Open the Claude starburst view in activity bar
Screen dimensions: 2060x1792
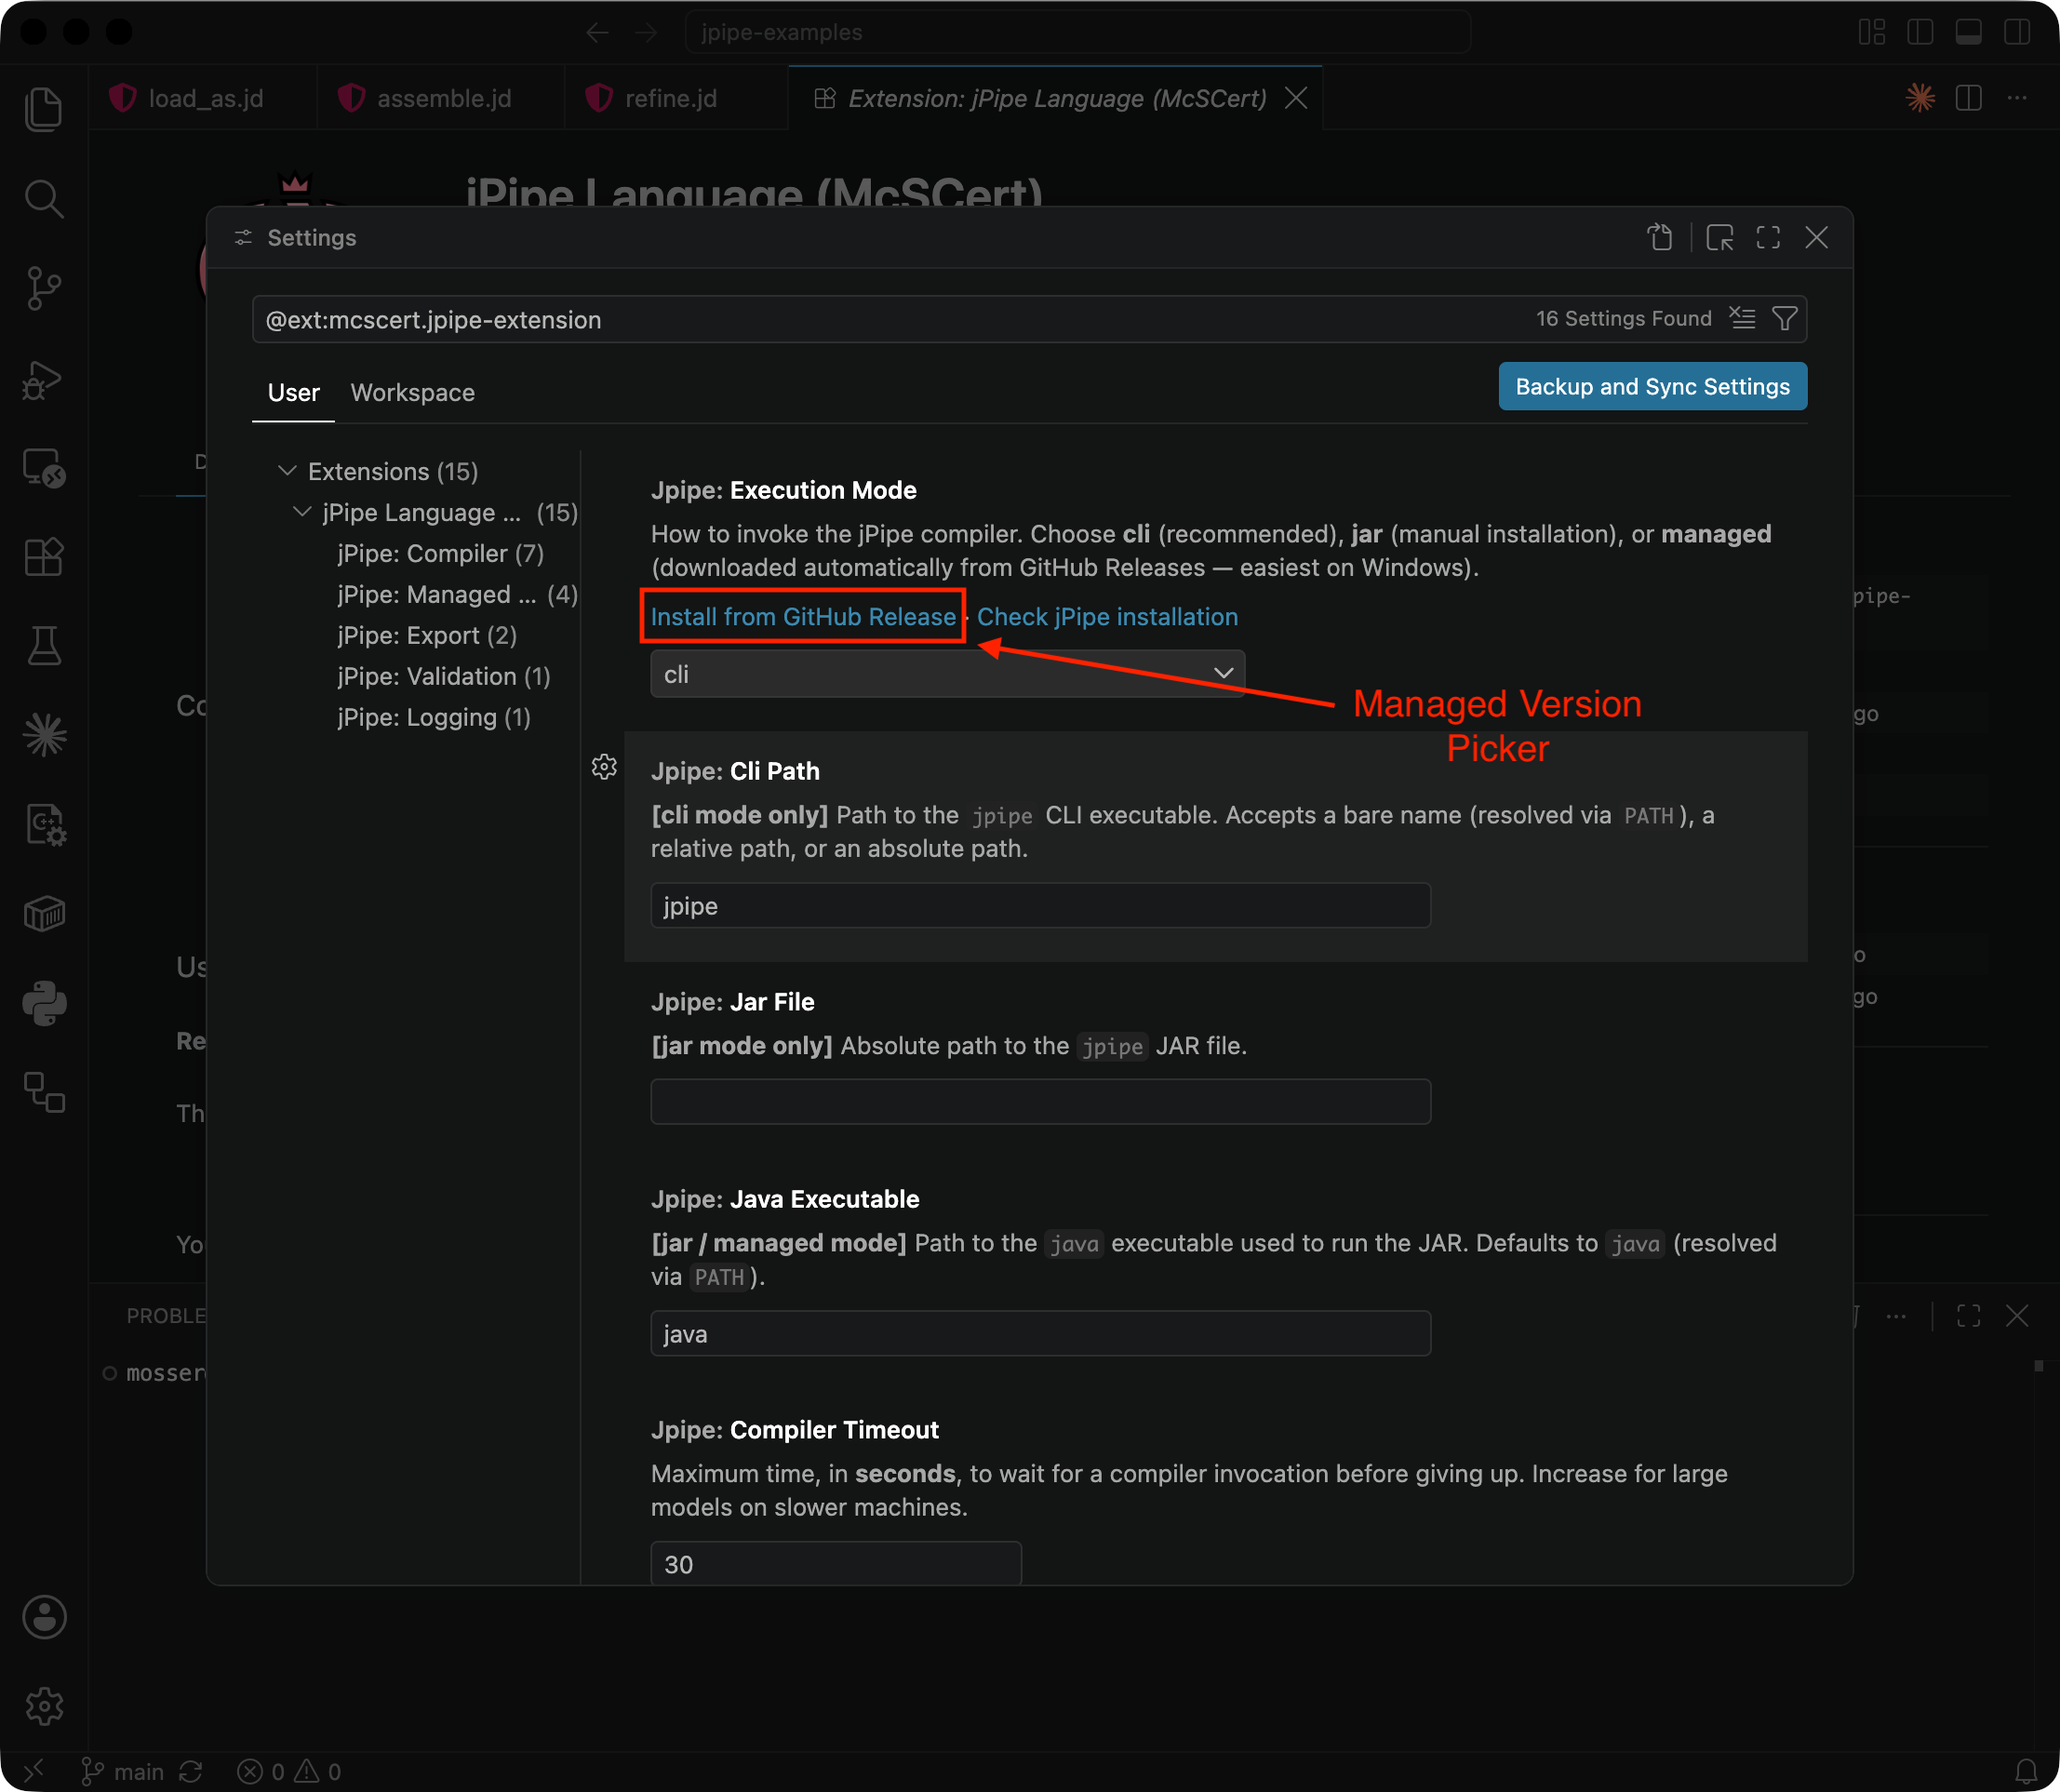pyautogui.click(x=44, y=736)
